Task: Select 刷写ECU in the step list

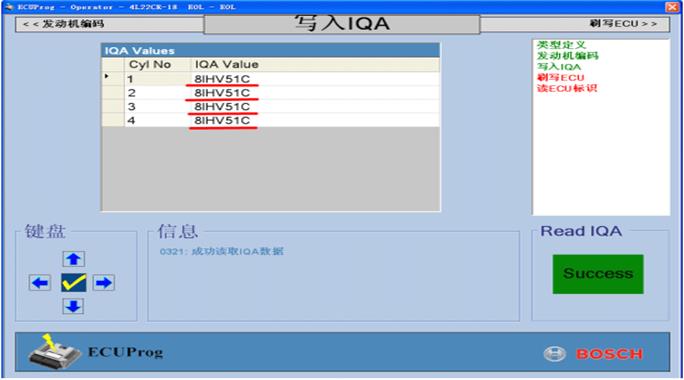Action: coord(560,78)
